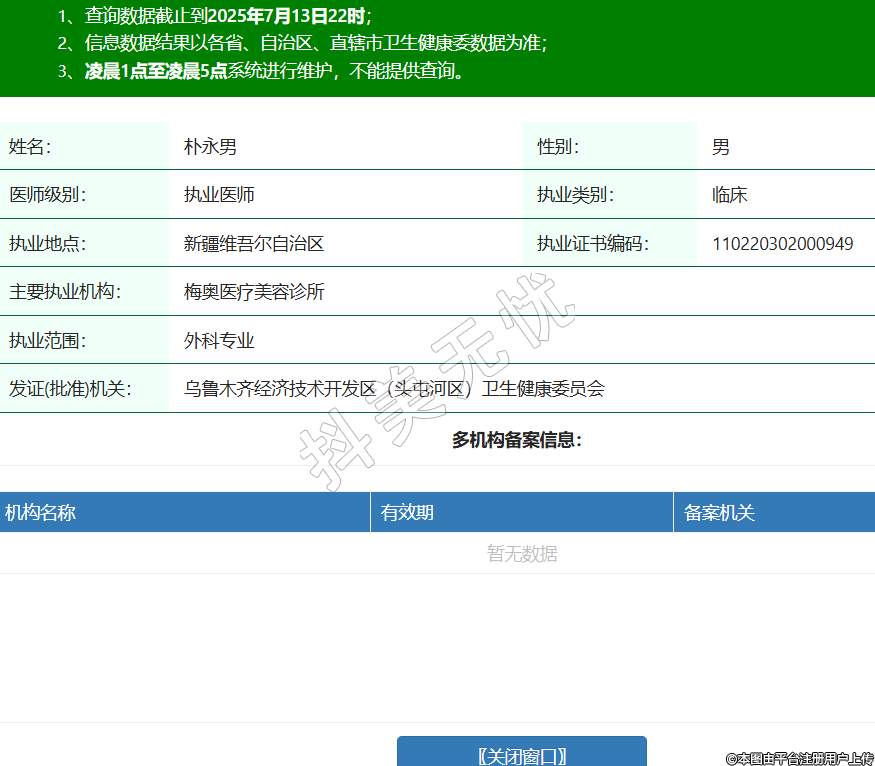Image resolution: width=875 pixels, height=766 pixels.
Task: Click the 【关闭窗口】 button
Action: [521, 756]
